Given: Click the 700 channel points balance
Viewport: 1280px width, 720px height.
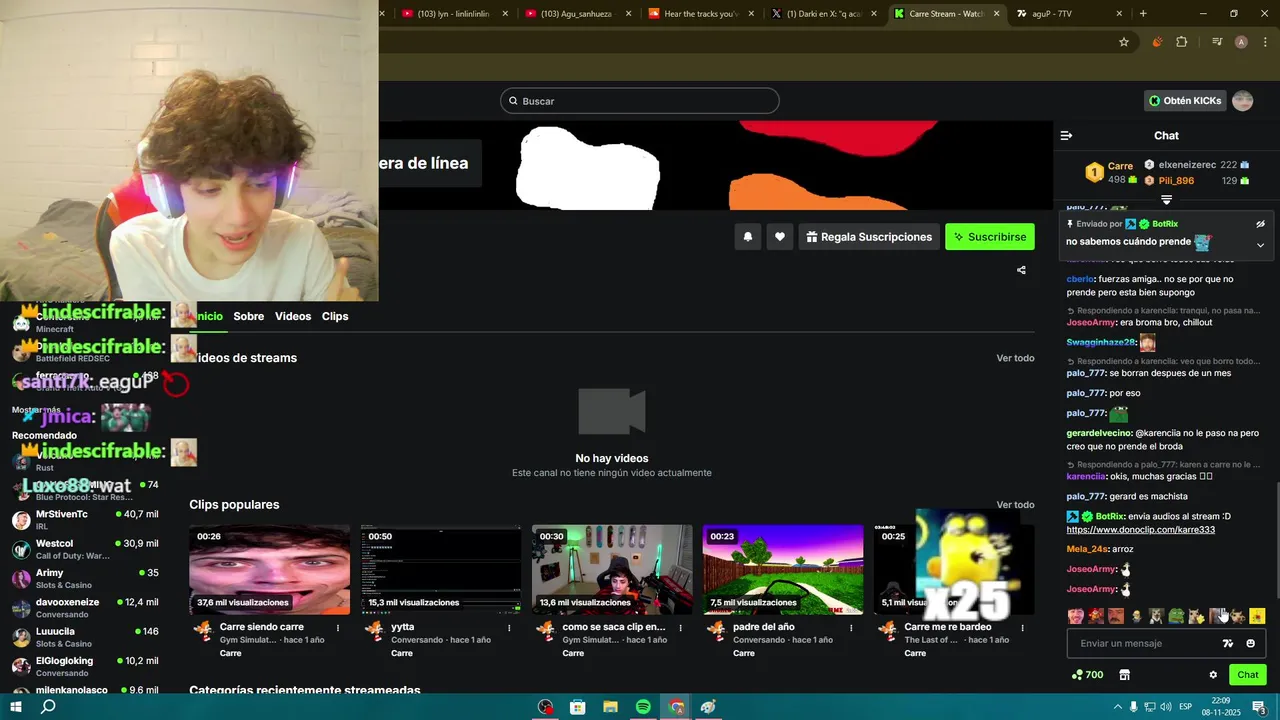Looking at the screenshot, I should [1087, 675].
